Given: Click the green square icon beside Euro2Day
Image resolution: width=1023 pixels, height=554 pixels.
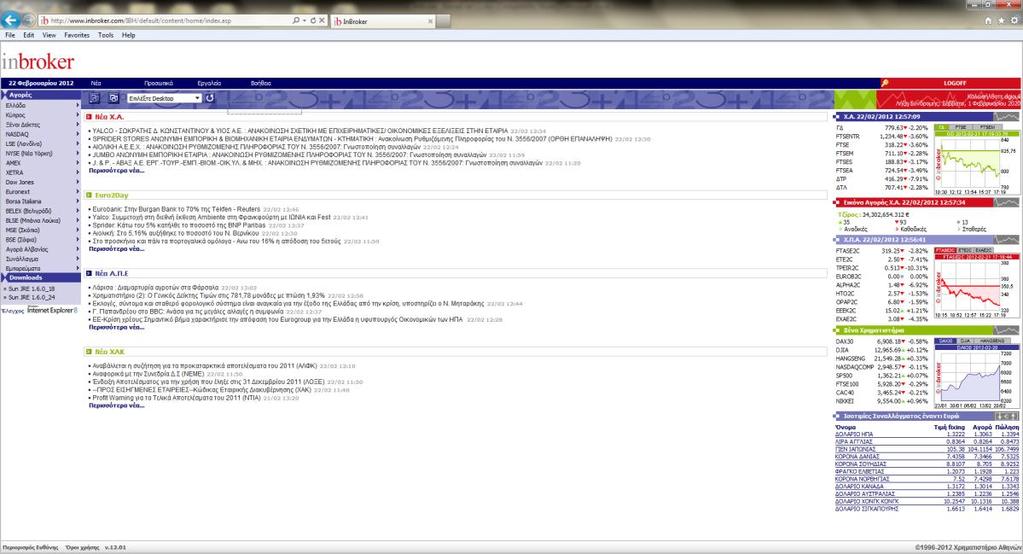Looking at the screenshot, I should coord(89,195).
